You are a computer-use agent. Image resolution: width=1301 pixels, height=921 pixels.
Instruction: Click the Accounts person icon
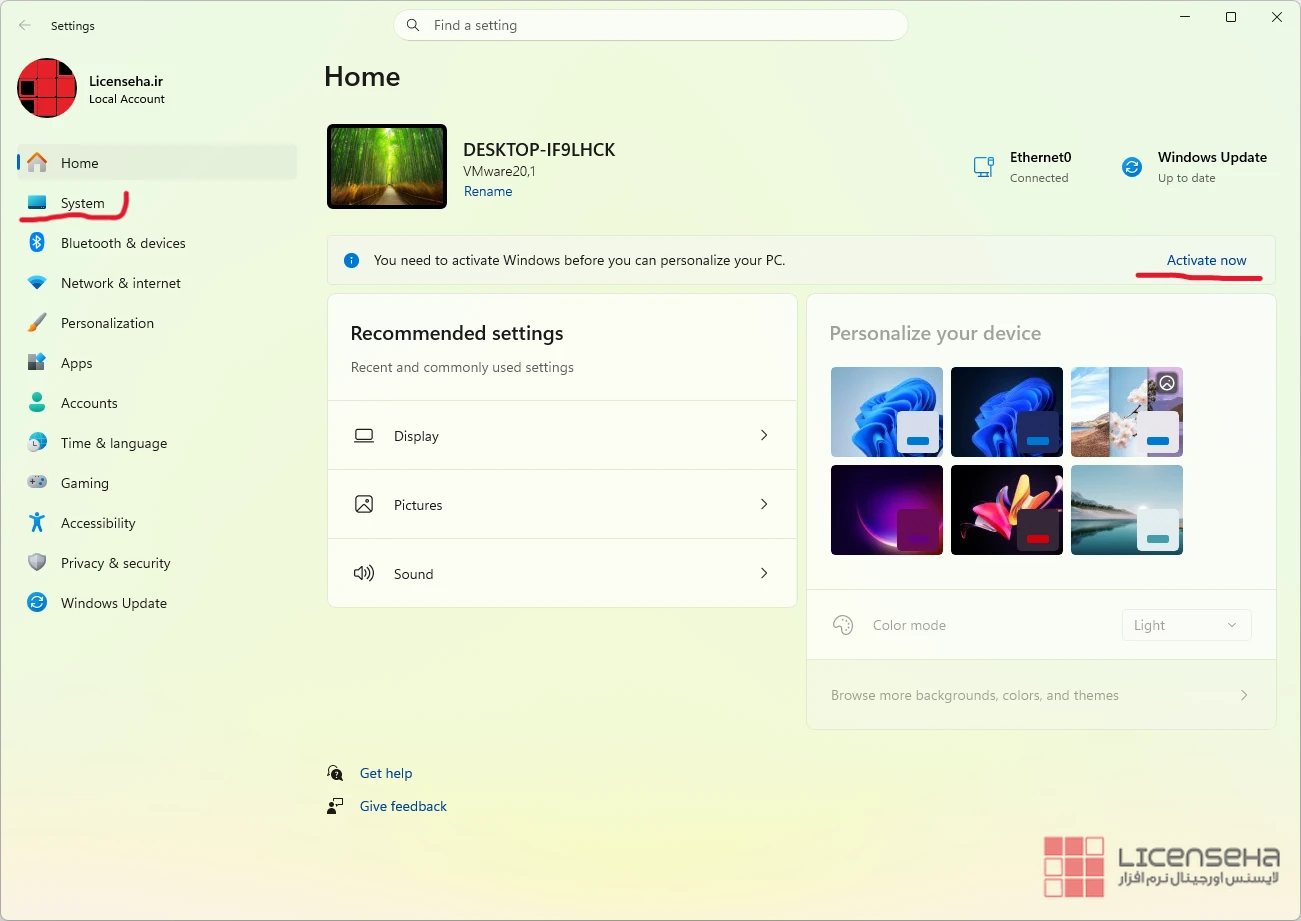pyautogui.click(x=37, y=403)
